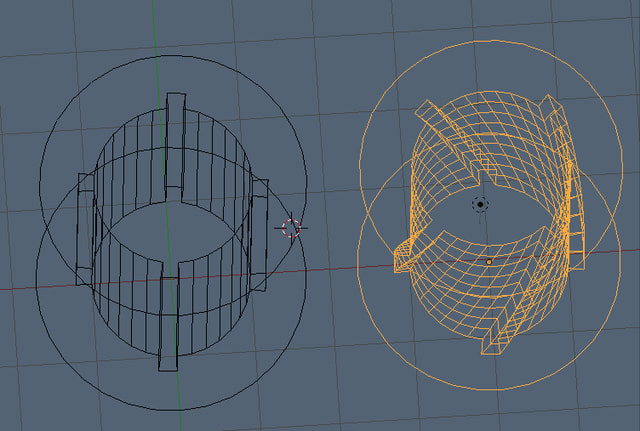Click the upper black outer circle edge

[x=170, y=58]
